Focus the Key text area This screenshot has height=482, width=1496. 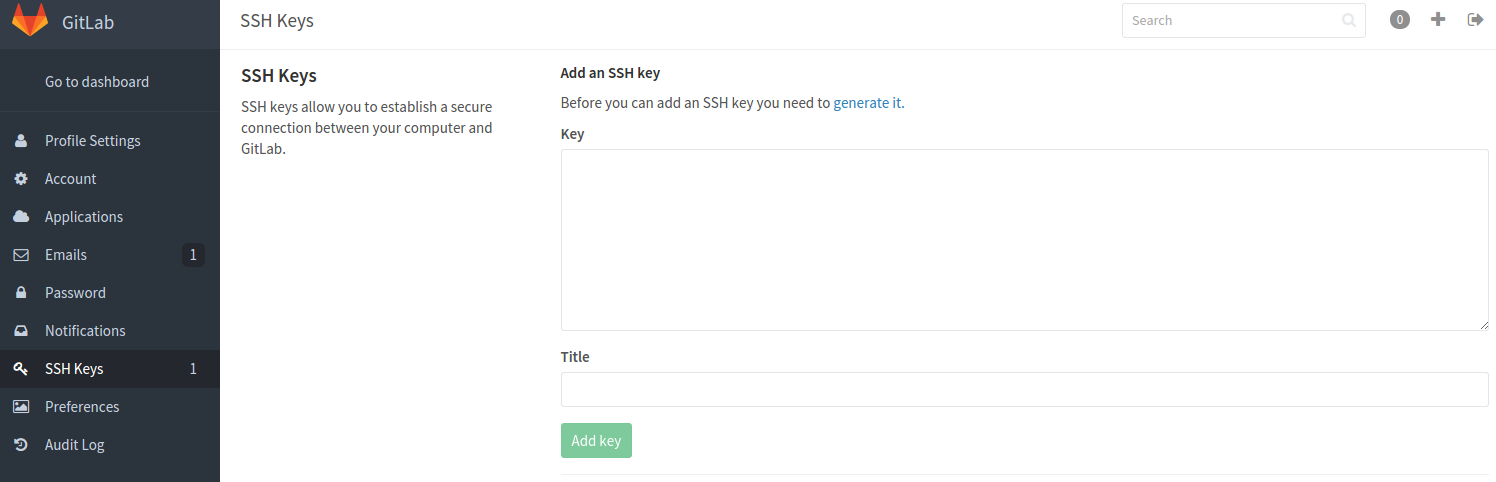coord(1025,240)
